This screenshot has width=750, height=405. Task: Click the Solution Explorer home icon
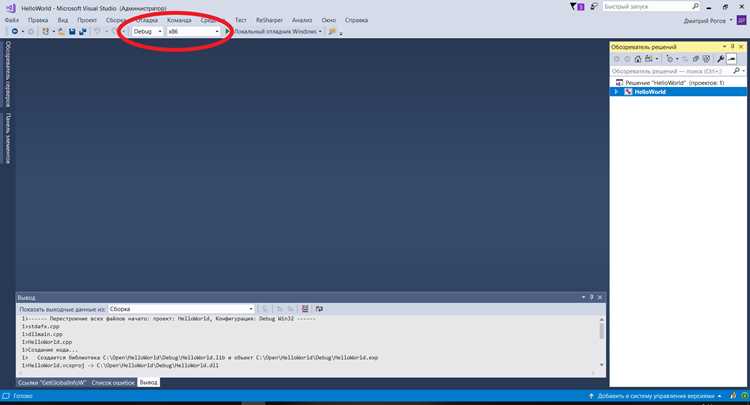pyautogui.click(x=638, y=59)
